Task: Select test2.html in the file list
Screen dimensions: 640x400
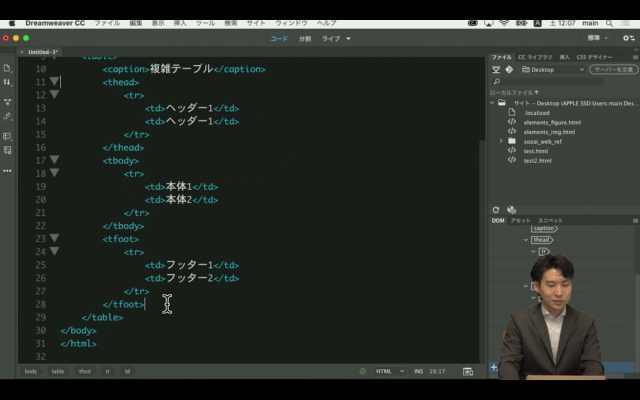Action: point(538,161)
